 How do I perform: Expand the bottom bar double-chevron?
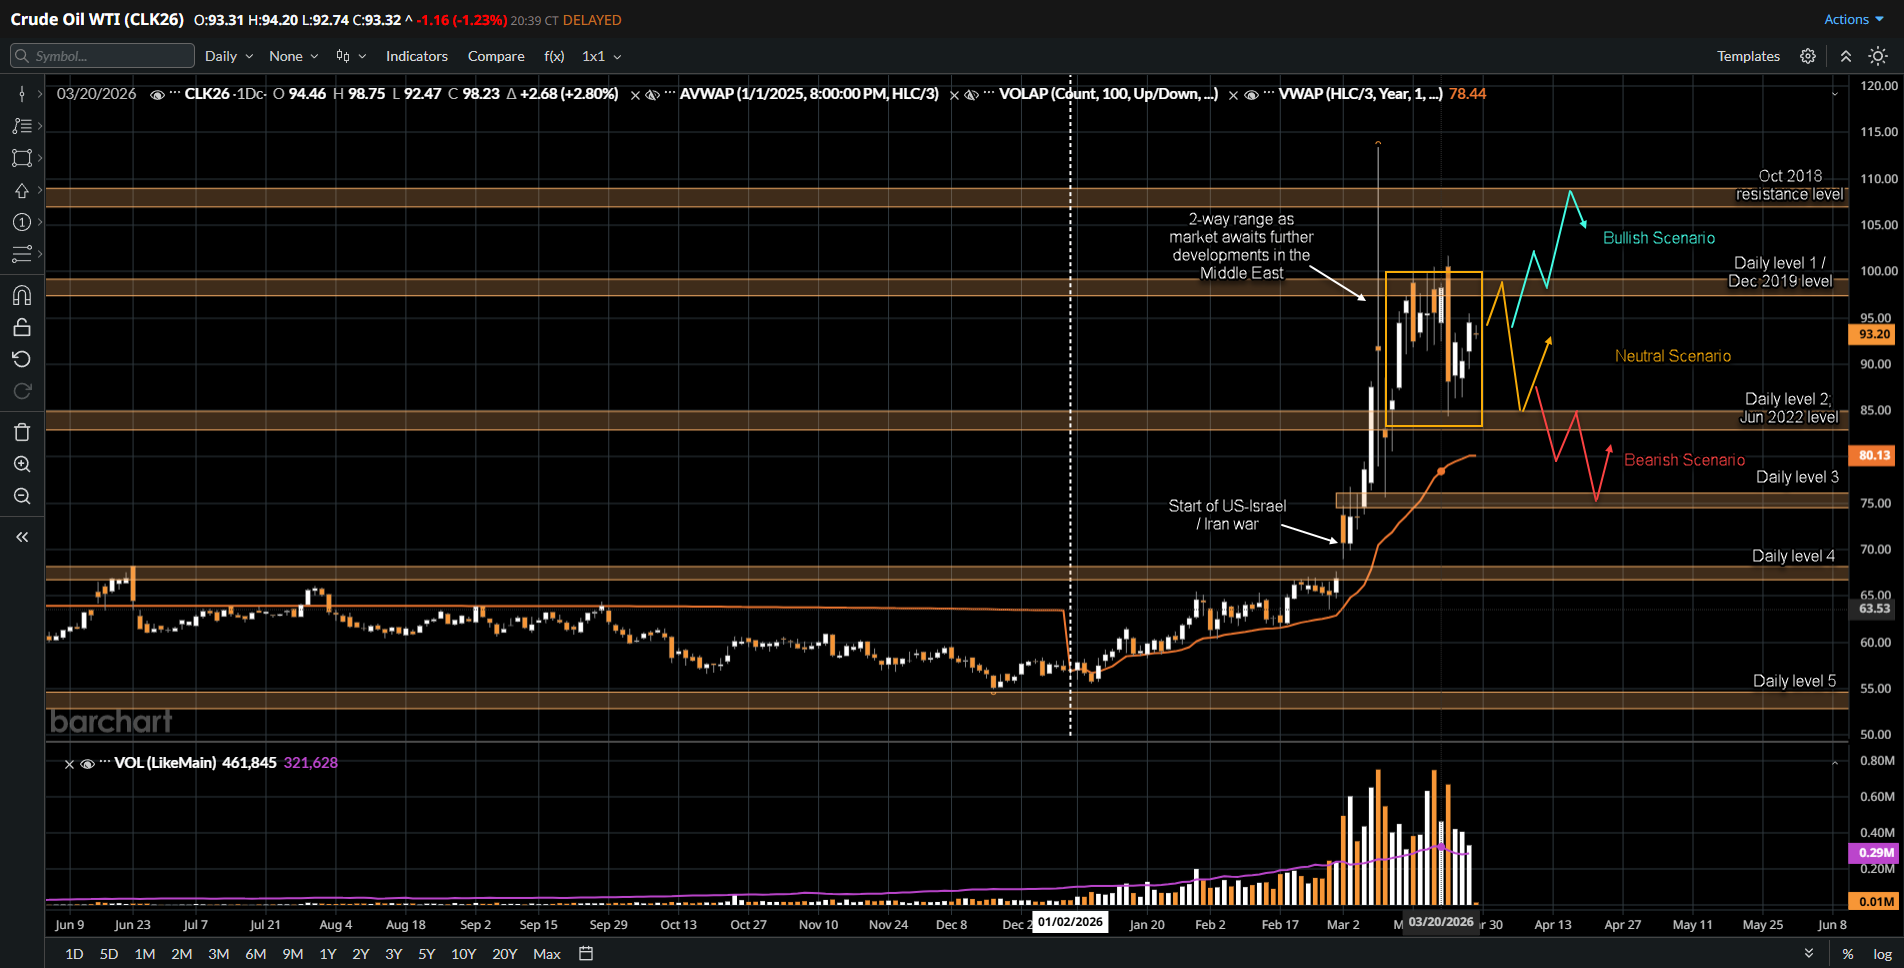point(1809,954)
